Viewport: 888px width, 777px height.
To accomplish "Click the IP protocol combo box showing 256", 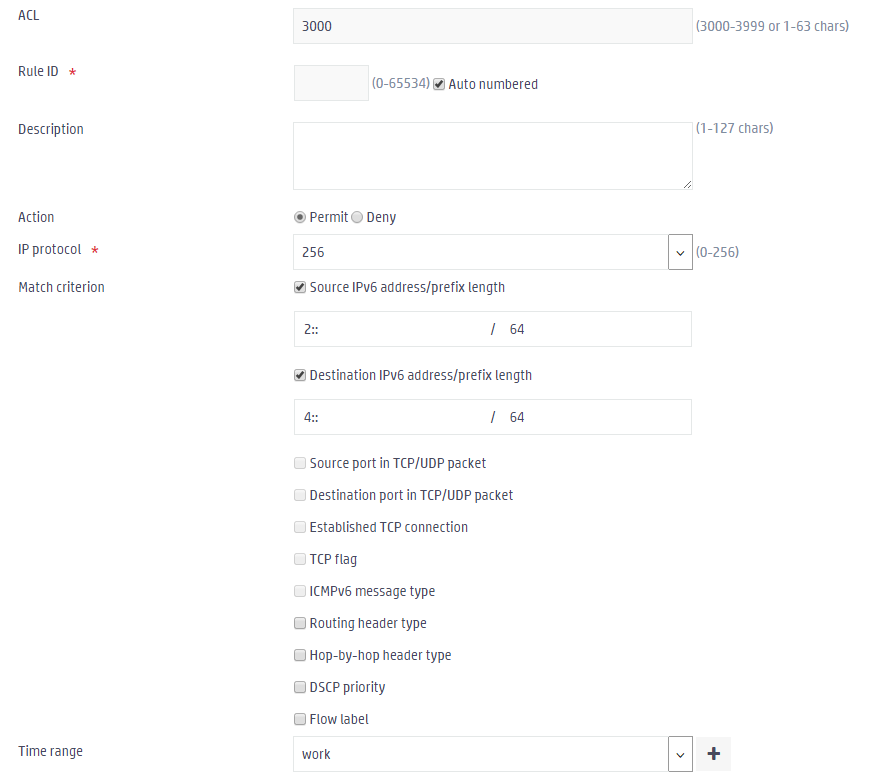I will click(481, 253).
